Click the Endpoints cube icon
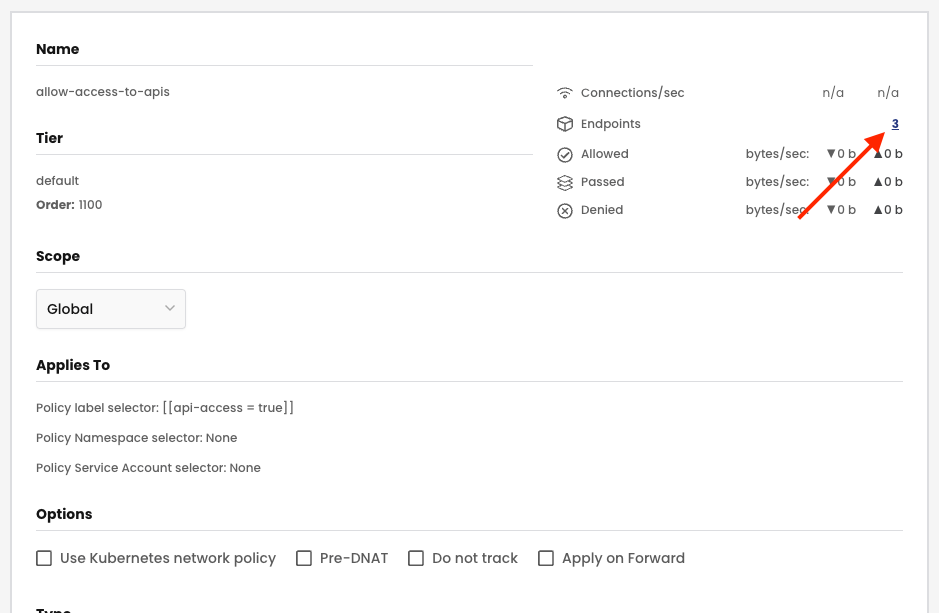Image resolution: width=939 pixels, height=613 pixels. (565, 124)
